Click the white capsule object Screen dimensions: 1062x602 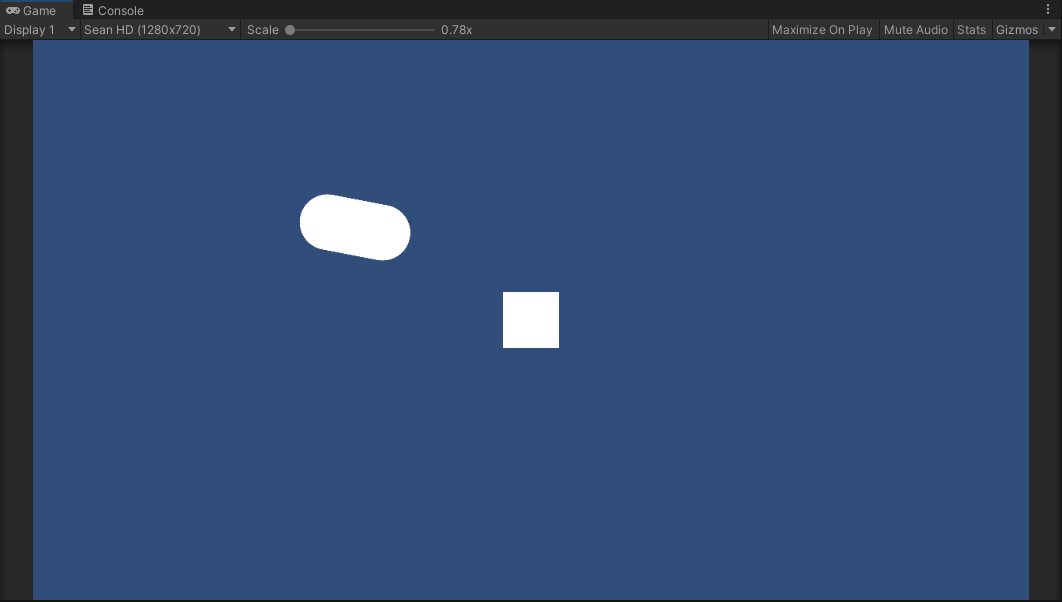click(x=355, y=228)
